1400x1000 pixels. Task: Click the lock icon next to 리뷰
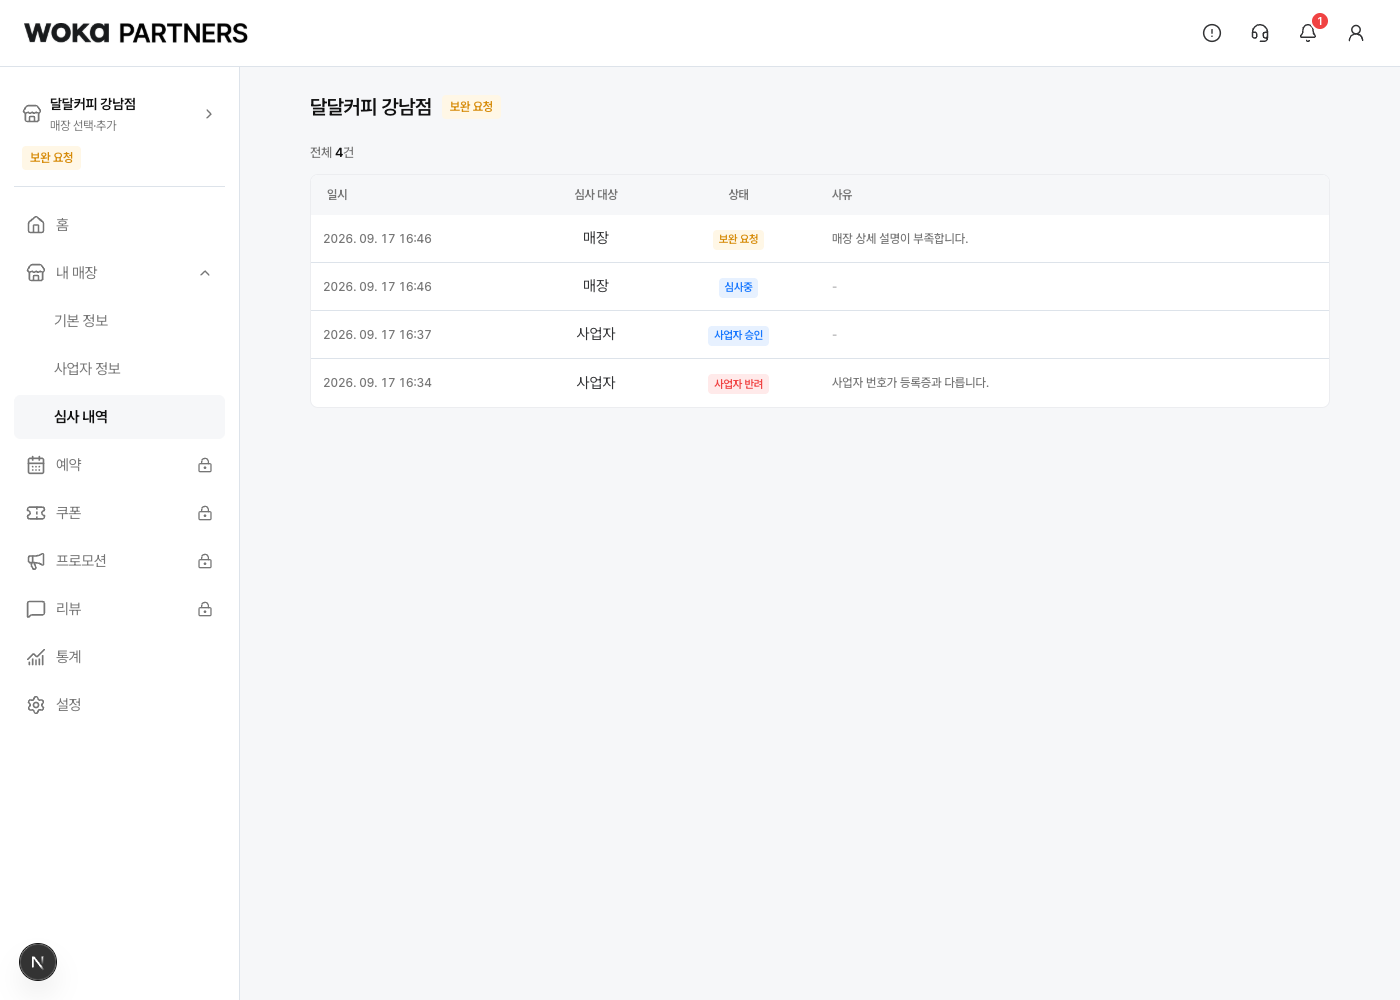point(205,609)
